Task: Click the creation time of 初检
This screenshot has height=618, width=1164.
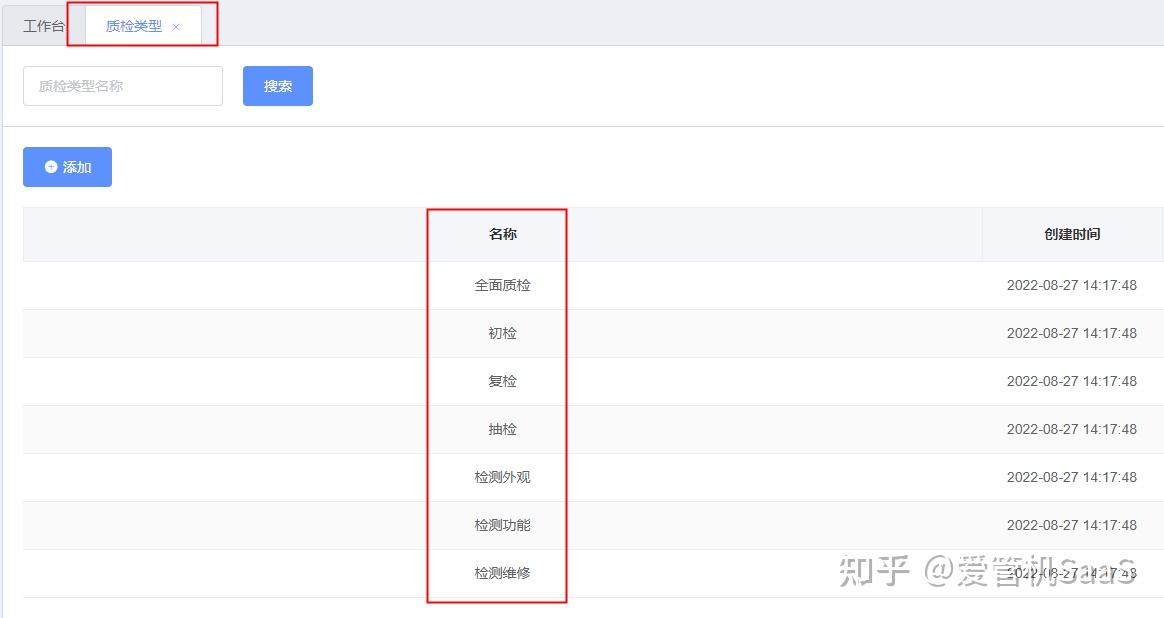Action: click(x=1071, y=333)
